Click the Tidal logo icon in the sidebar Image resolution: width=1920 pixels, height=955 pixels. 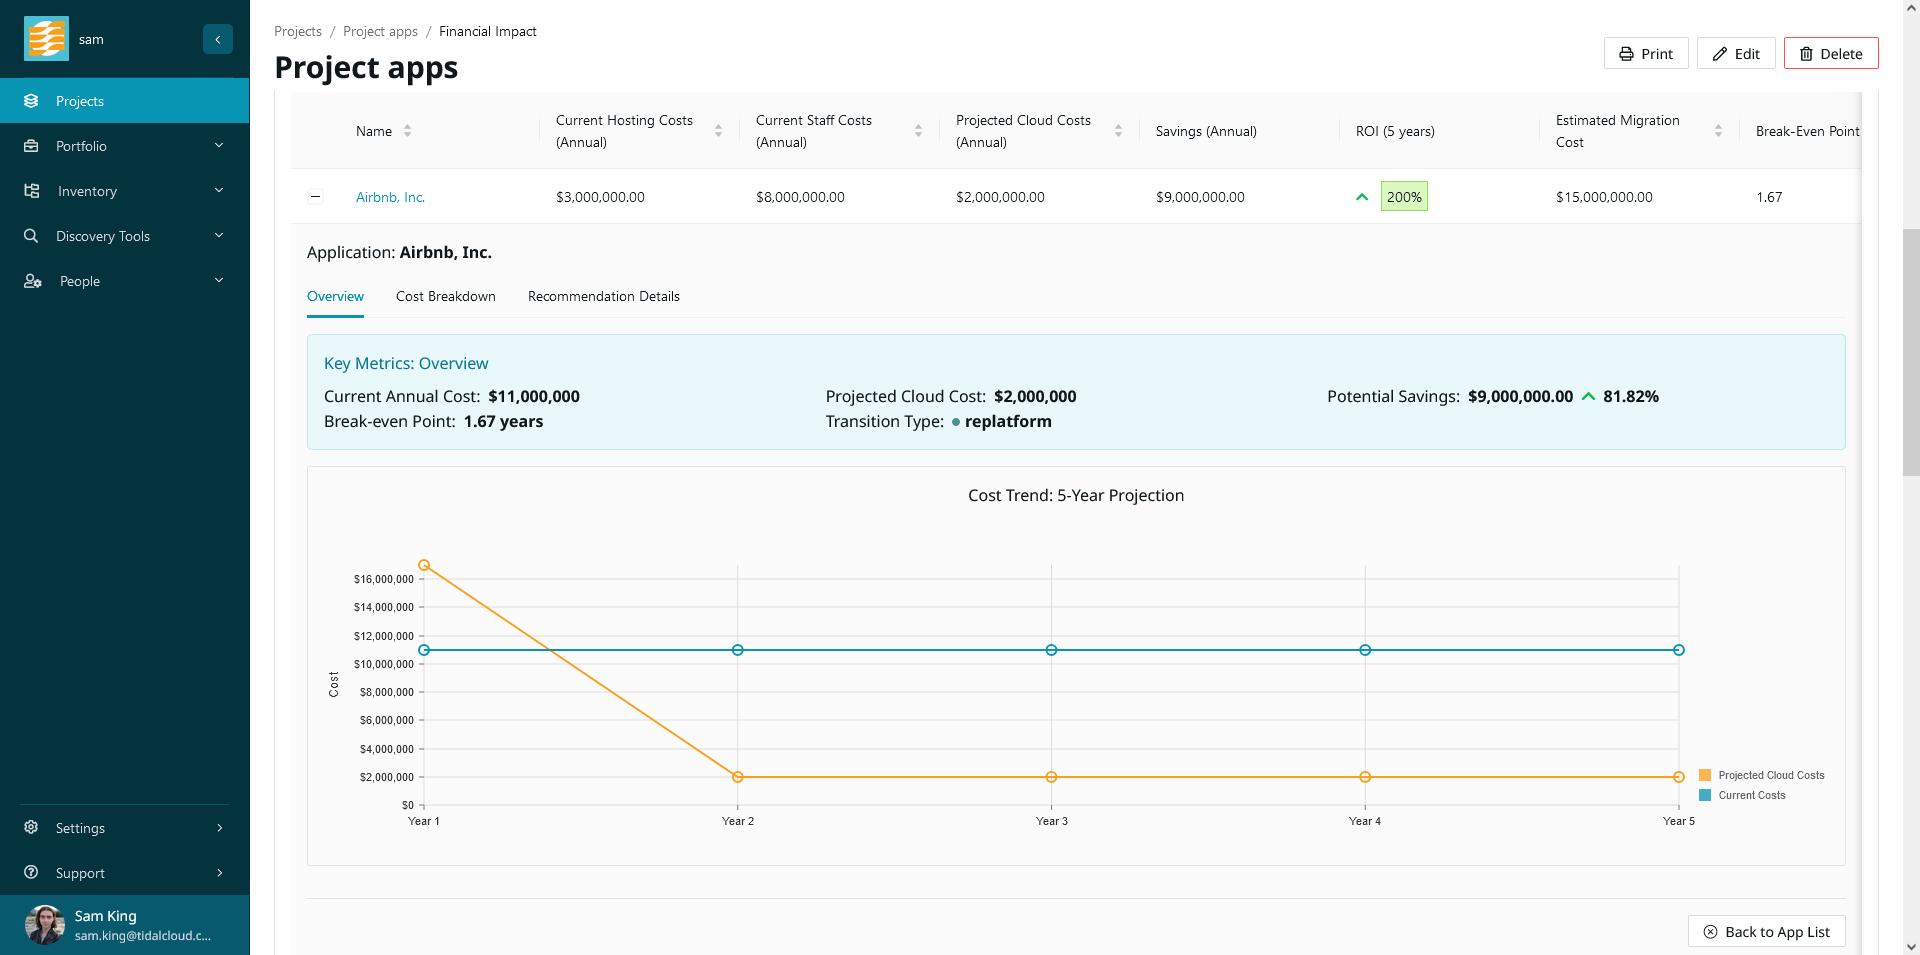(46, 39)
